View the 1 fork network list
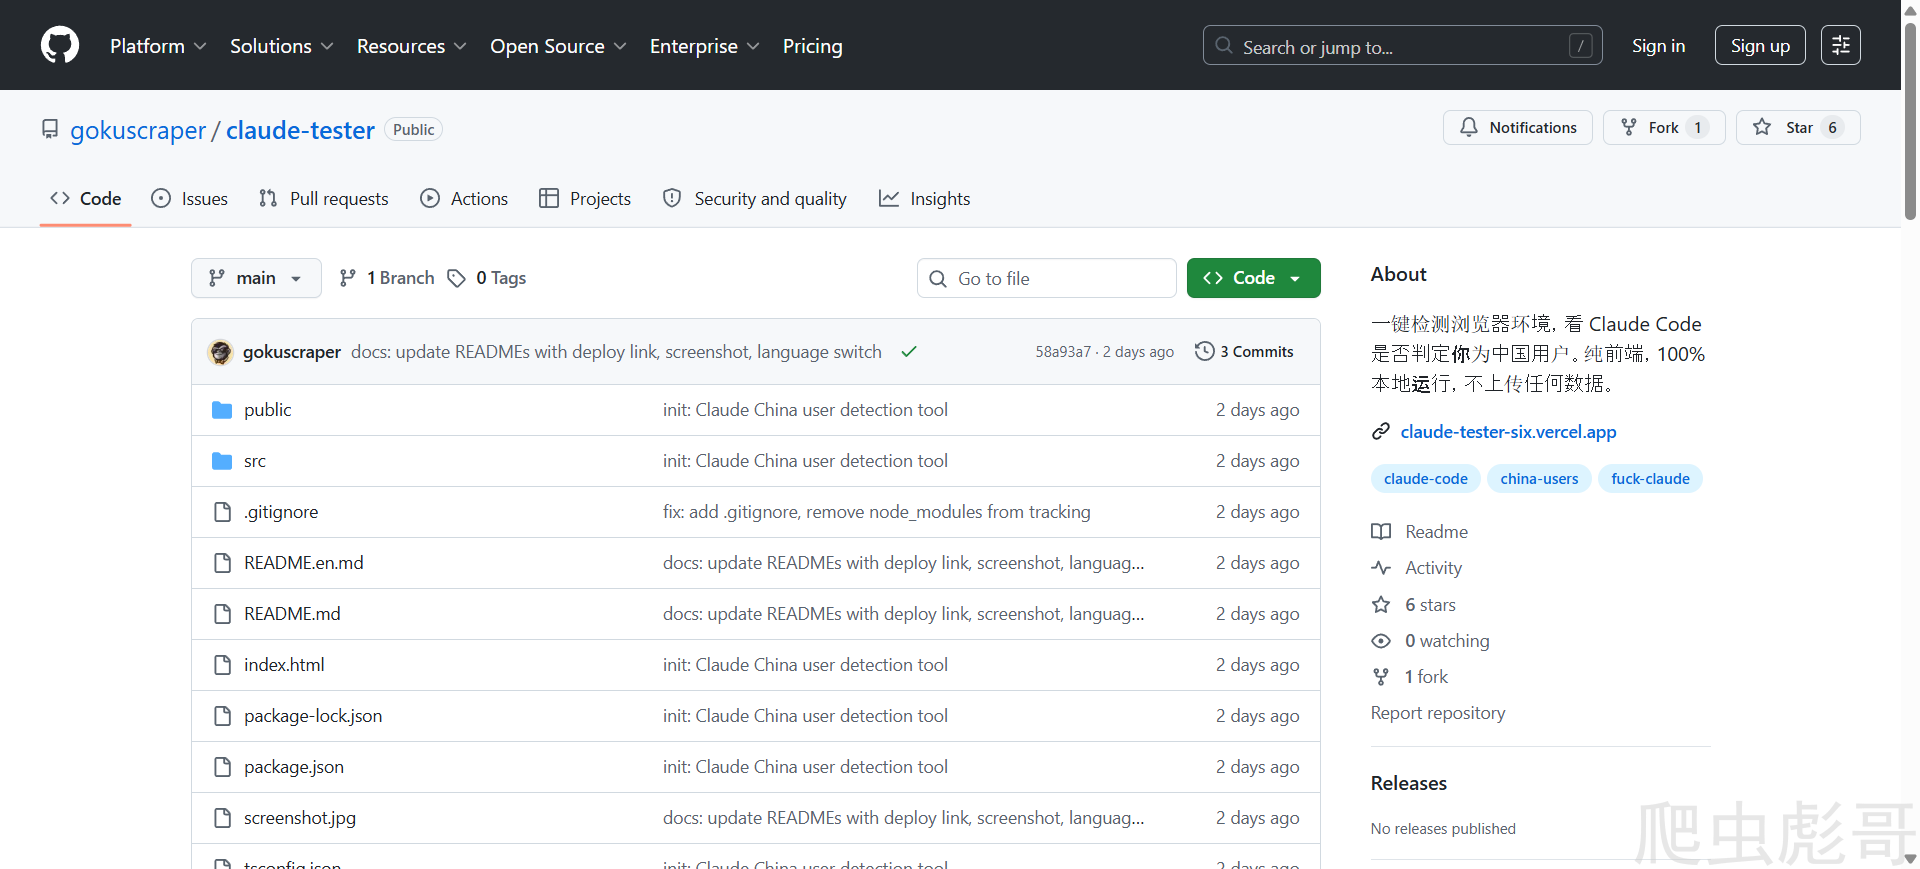Viewport: 1920px width, 869px height. tap(1410, 677)
